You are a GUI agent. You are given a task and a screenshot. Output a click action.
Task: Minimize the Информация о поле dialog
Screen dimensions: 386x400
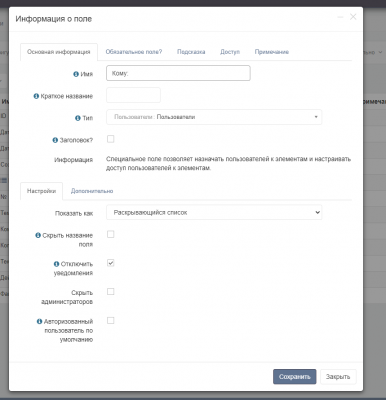click(340, 17)
